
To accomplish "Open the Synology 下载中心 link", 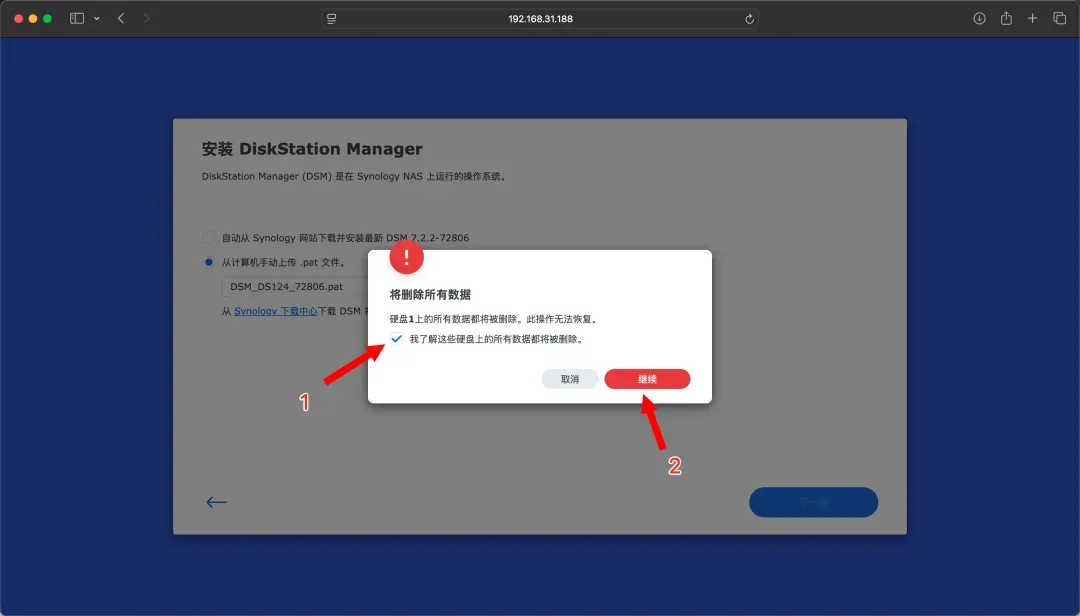I will pyautogui.click(x=276, y=311).
